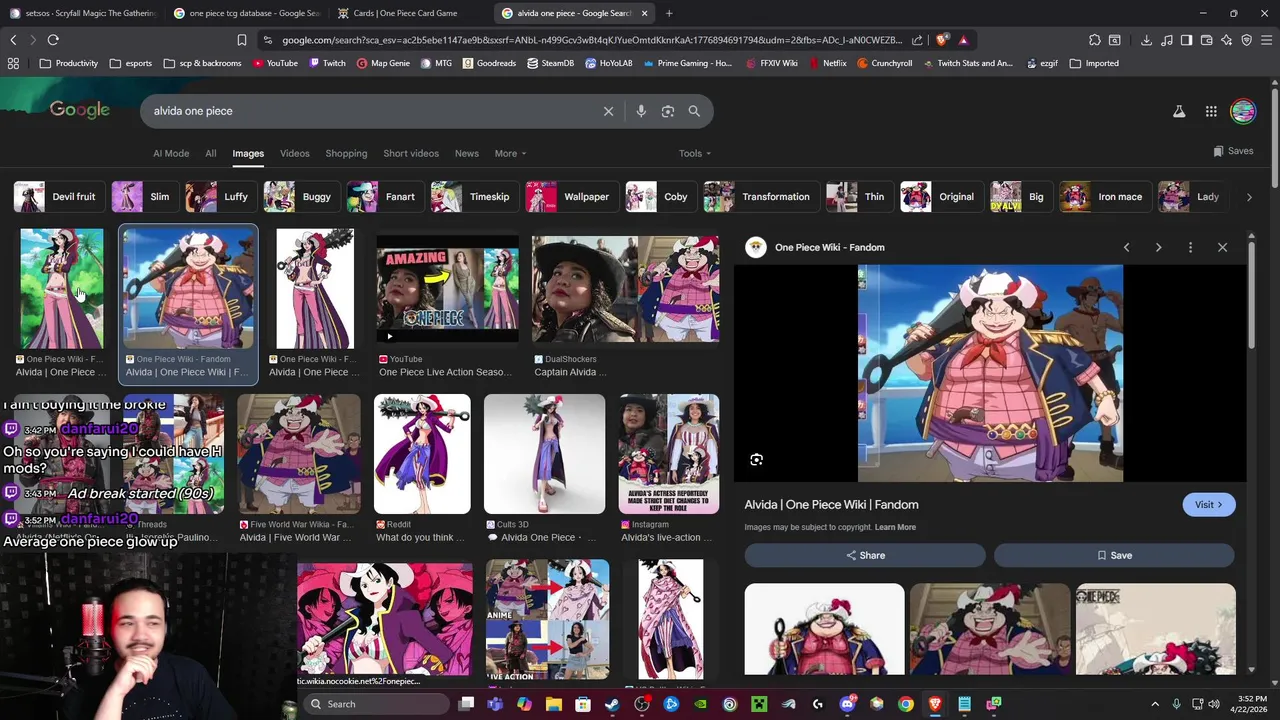The height and width of the screenshot is (720, 1280).
Task: Search inside image with lens icon
Action: [x=756, y=460]
